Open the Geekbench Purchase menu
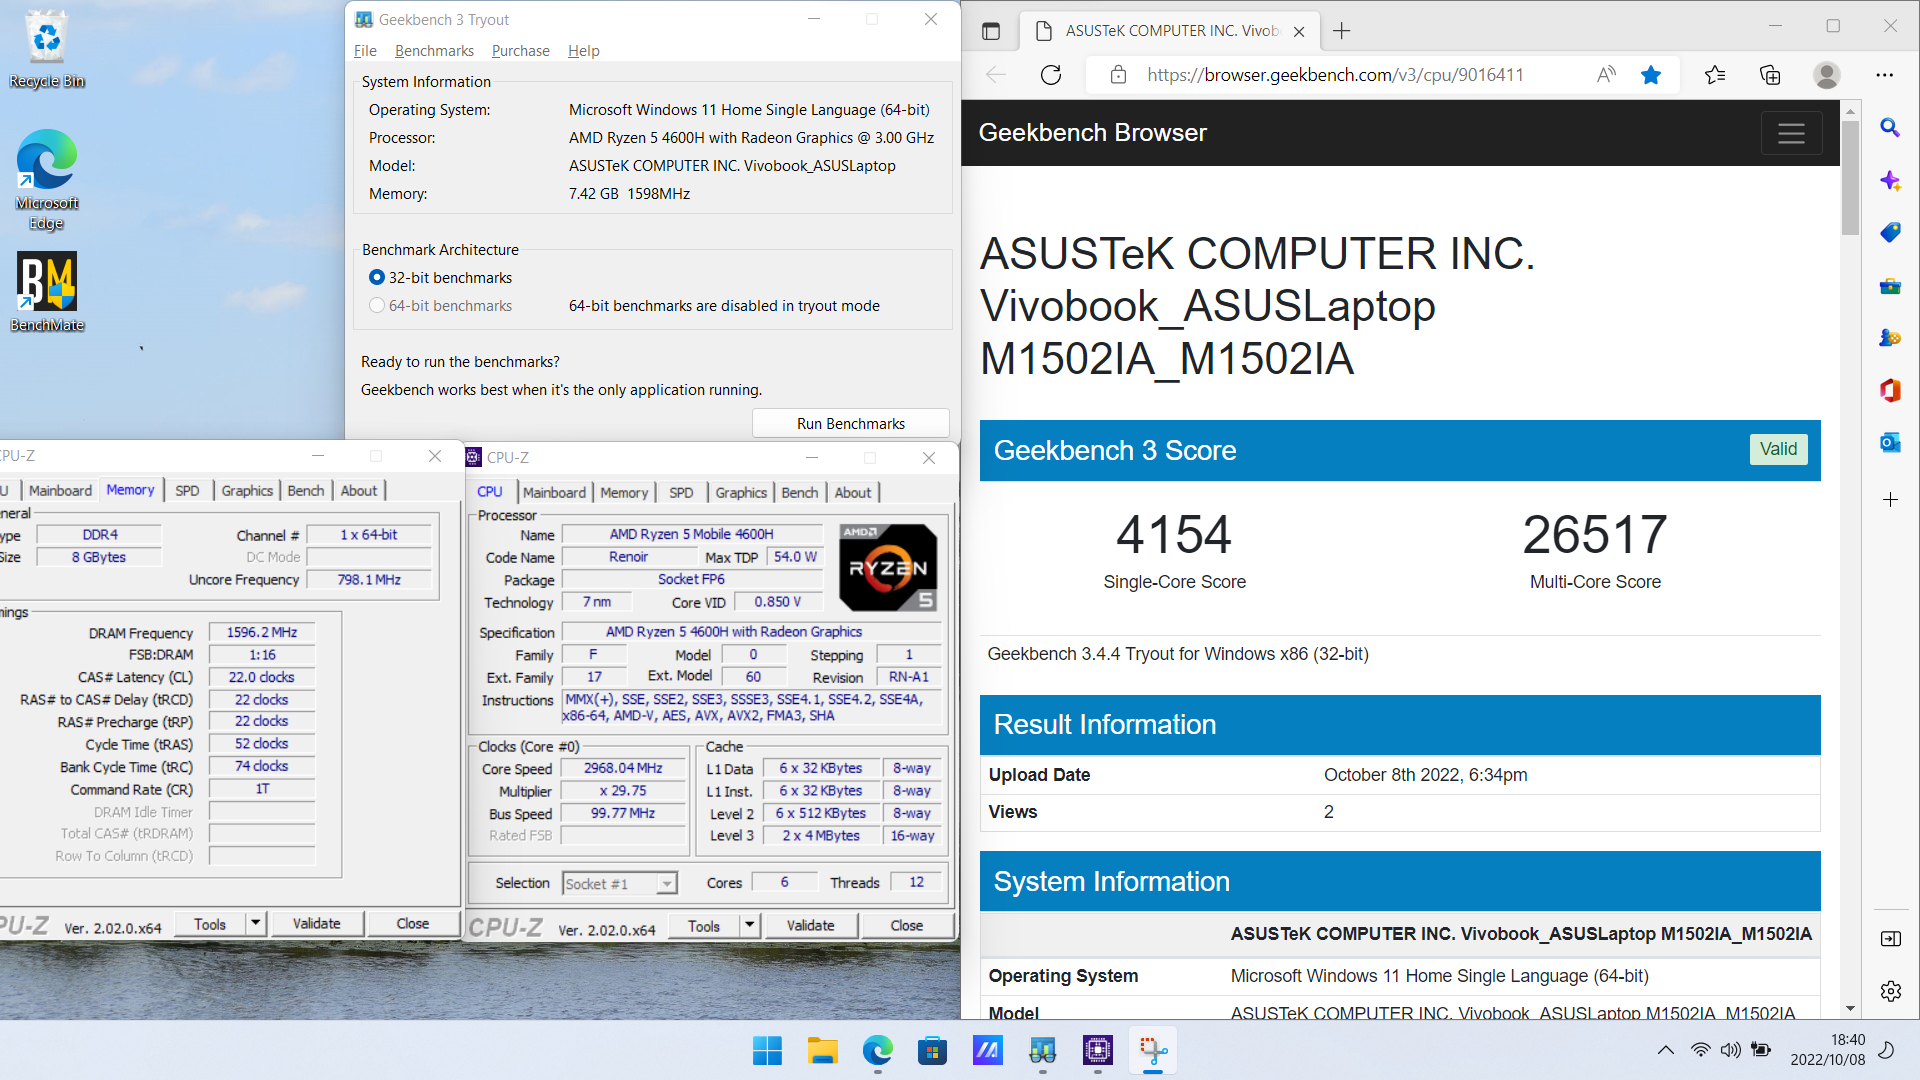Image resolution: width=1920 pixels, height=1080 pixels. 520,51
